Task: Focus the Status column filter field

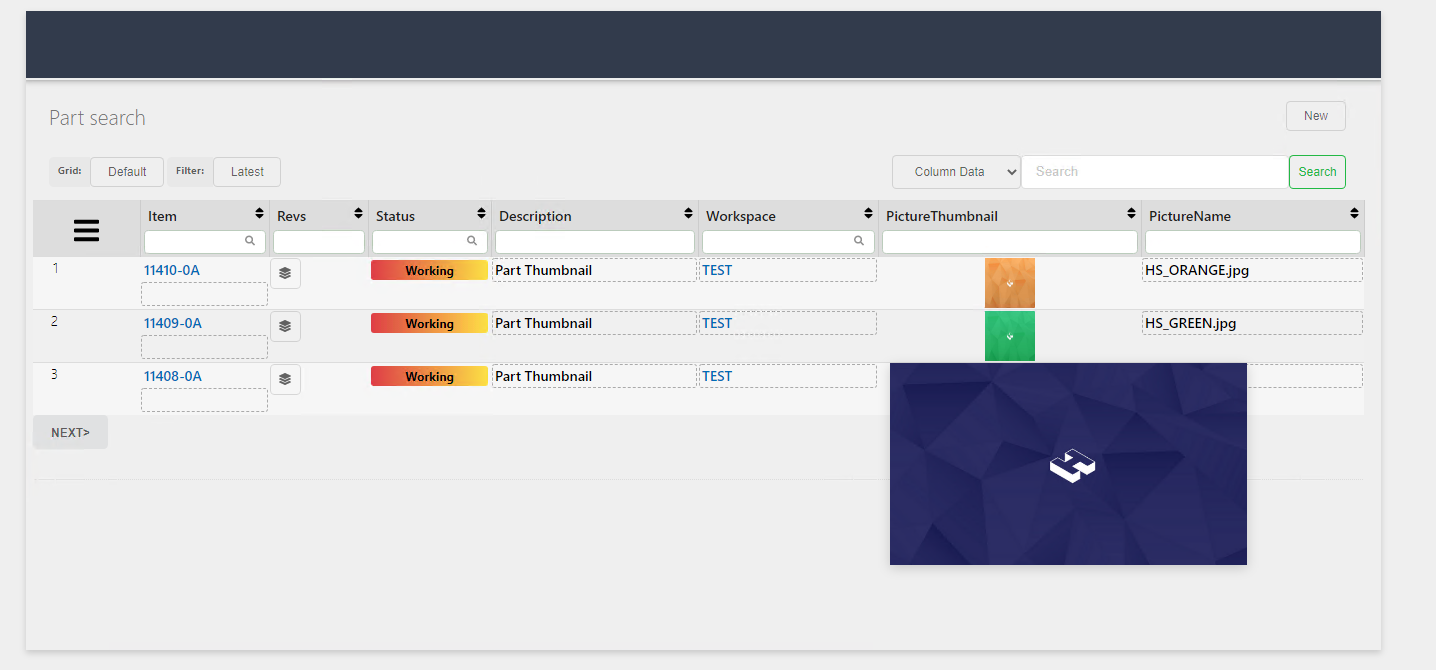Action: tap(430, 242)
